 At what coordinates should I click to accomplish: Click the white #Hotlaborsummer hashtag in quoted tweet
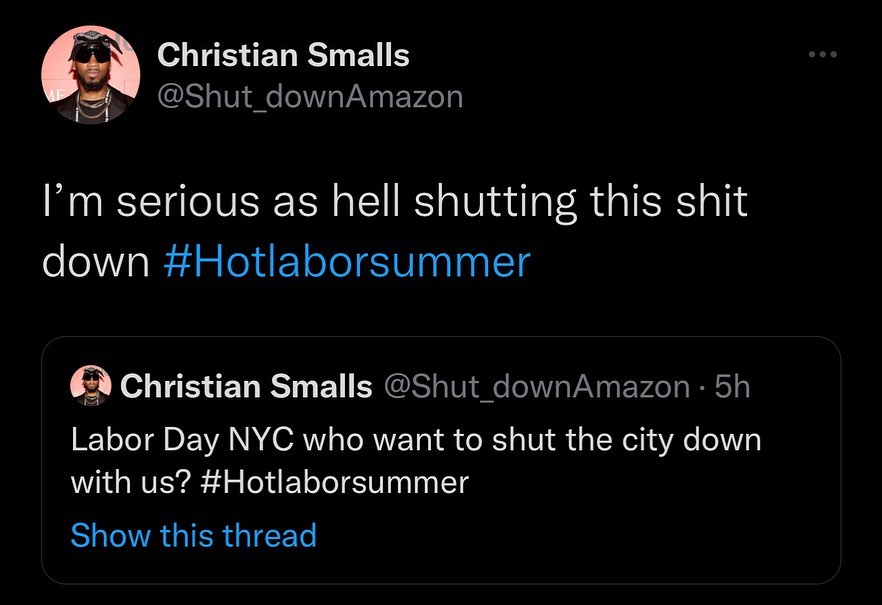tap(334, 483)
